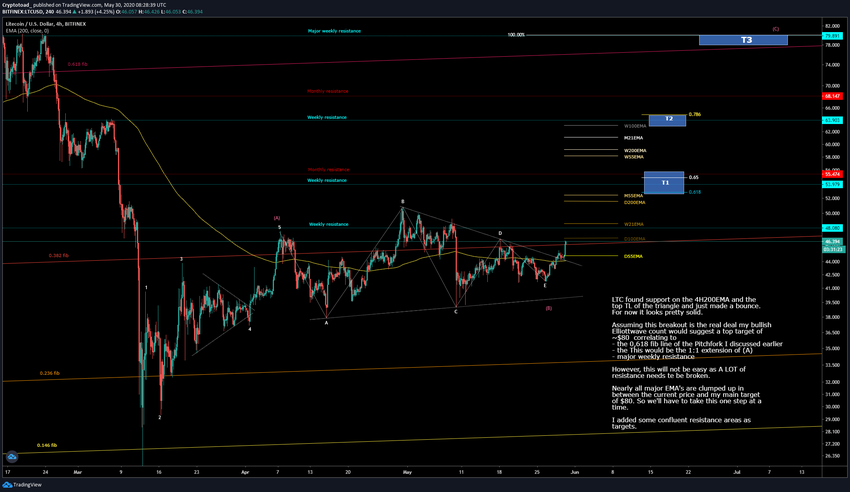850x492 pixels.
Task: Click the 0.236 fib pitchfork label
Action: point(49,373)
